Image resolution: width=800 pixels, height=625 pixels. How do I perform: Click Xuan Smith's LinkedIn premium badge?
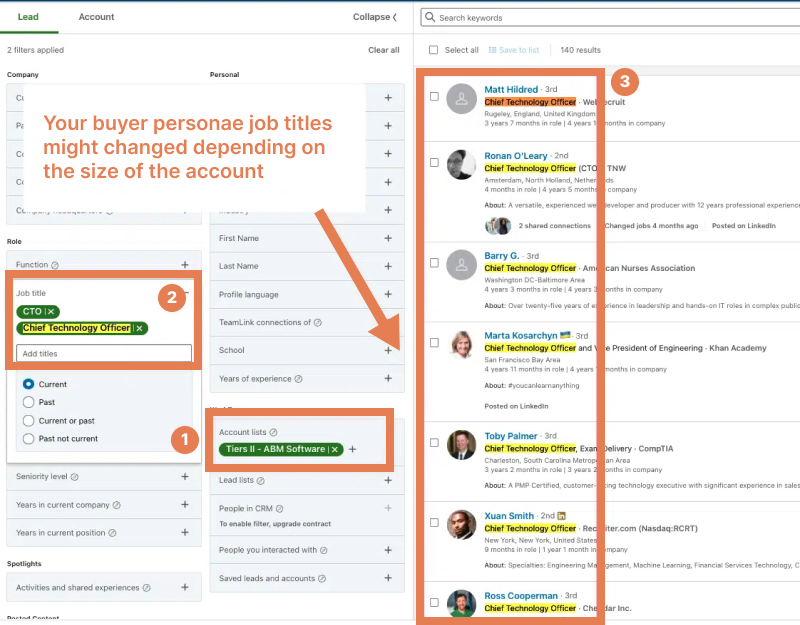[x=562, y=516]
